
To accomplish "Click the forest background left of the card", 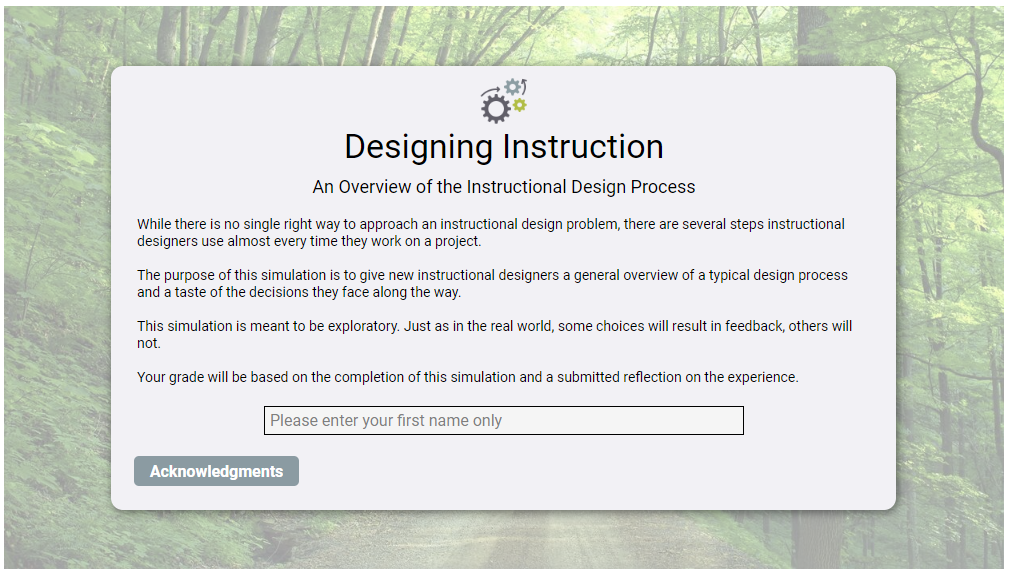I will [x=55, y=300].
